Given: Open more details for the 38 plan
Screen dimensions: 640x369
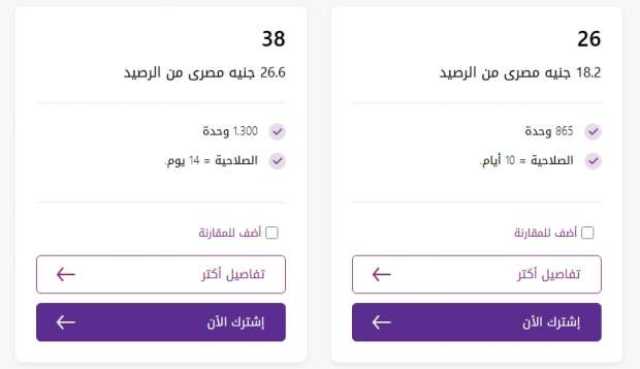Looking at the screenshot, I should pyautogui.click(x=161, y=274).
